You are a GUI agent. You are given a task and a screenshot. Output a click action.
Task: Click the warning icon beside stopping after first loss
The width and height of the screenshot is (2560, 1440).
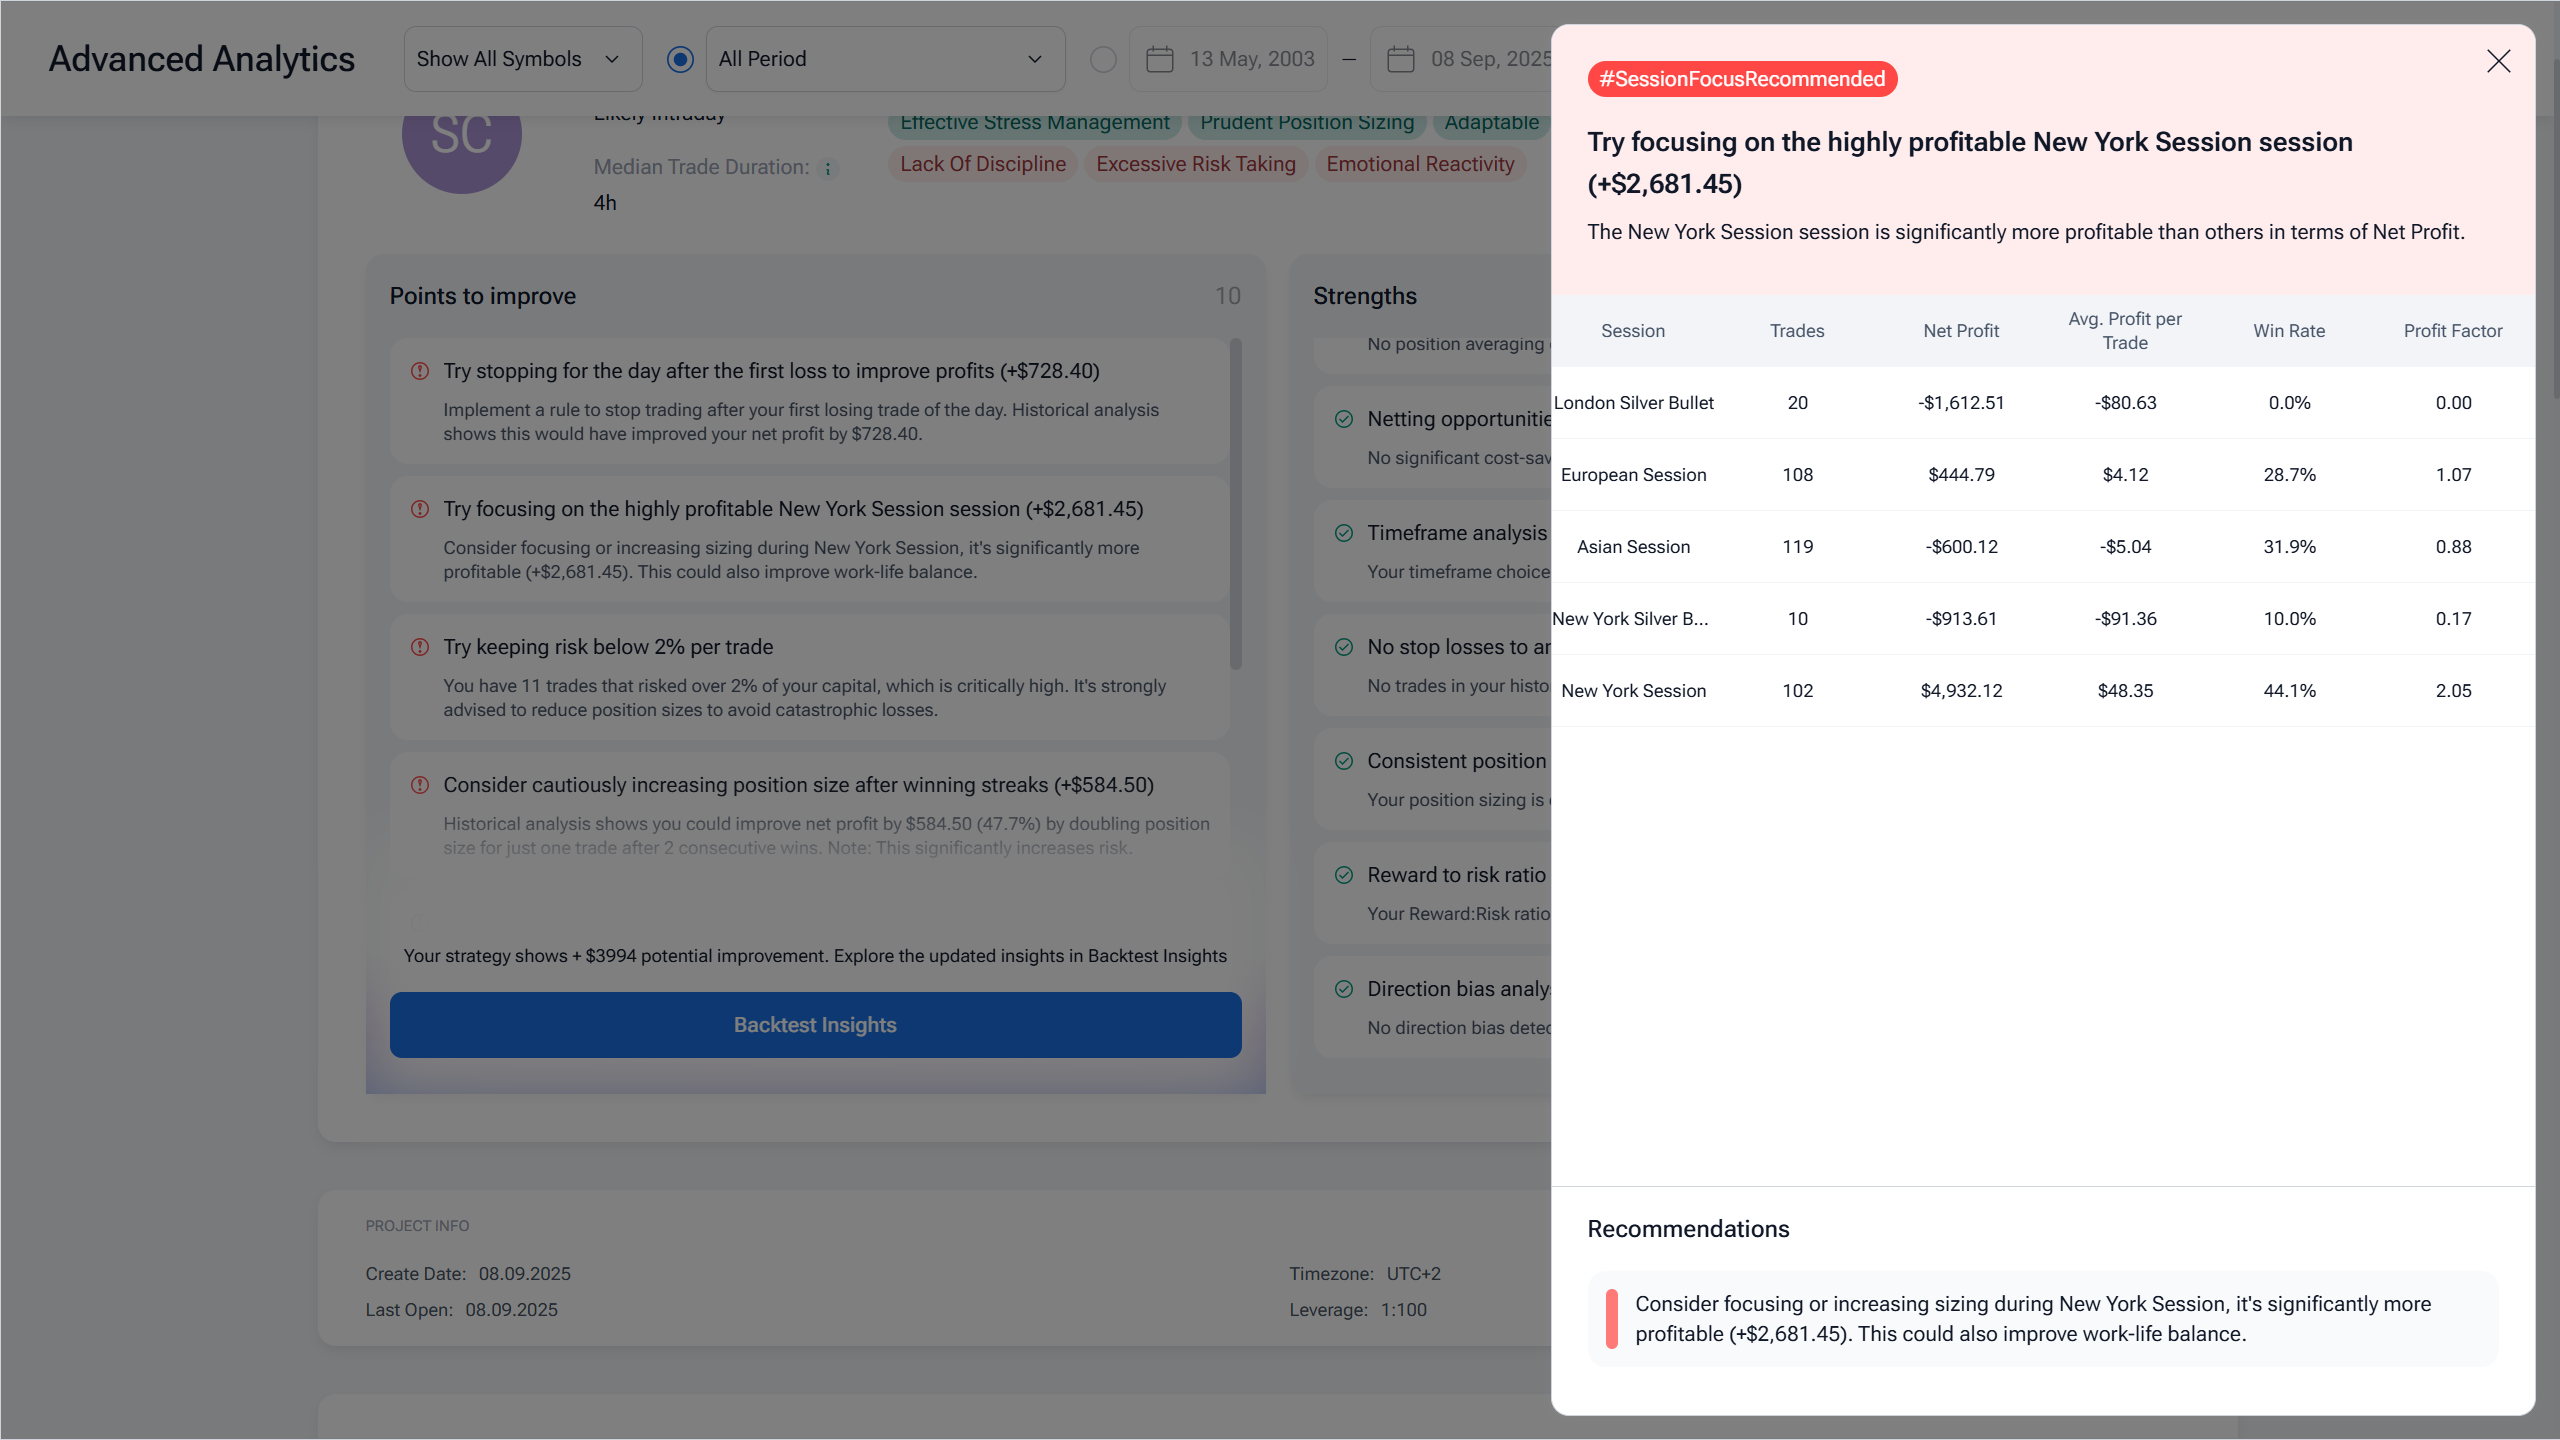pos(420,371)
